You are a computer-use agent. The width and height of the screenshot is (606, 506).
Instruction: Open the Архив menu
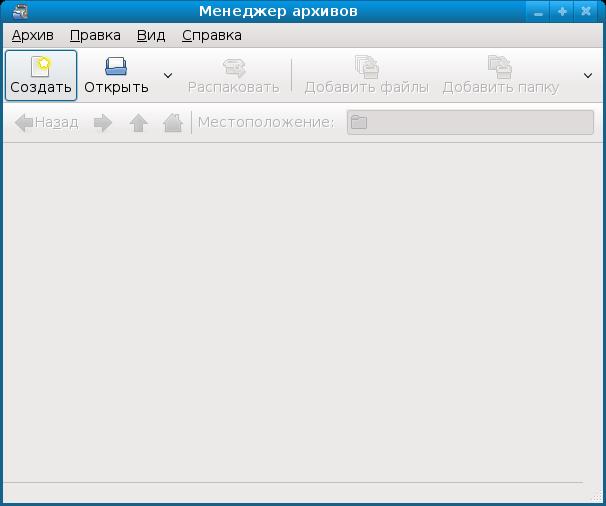[x=33, y=36]
